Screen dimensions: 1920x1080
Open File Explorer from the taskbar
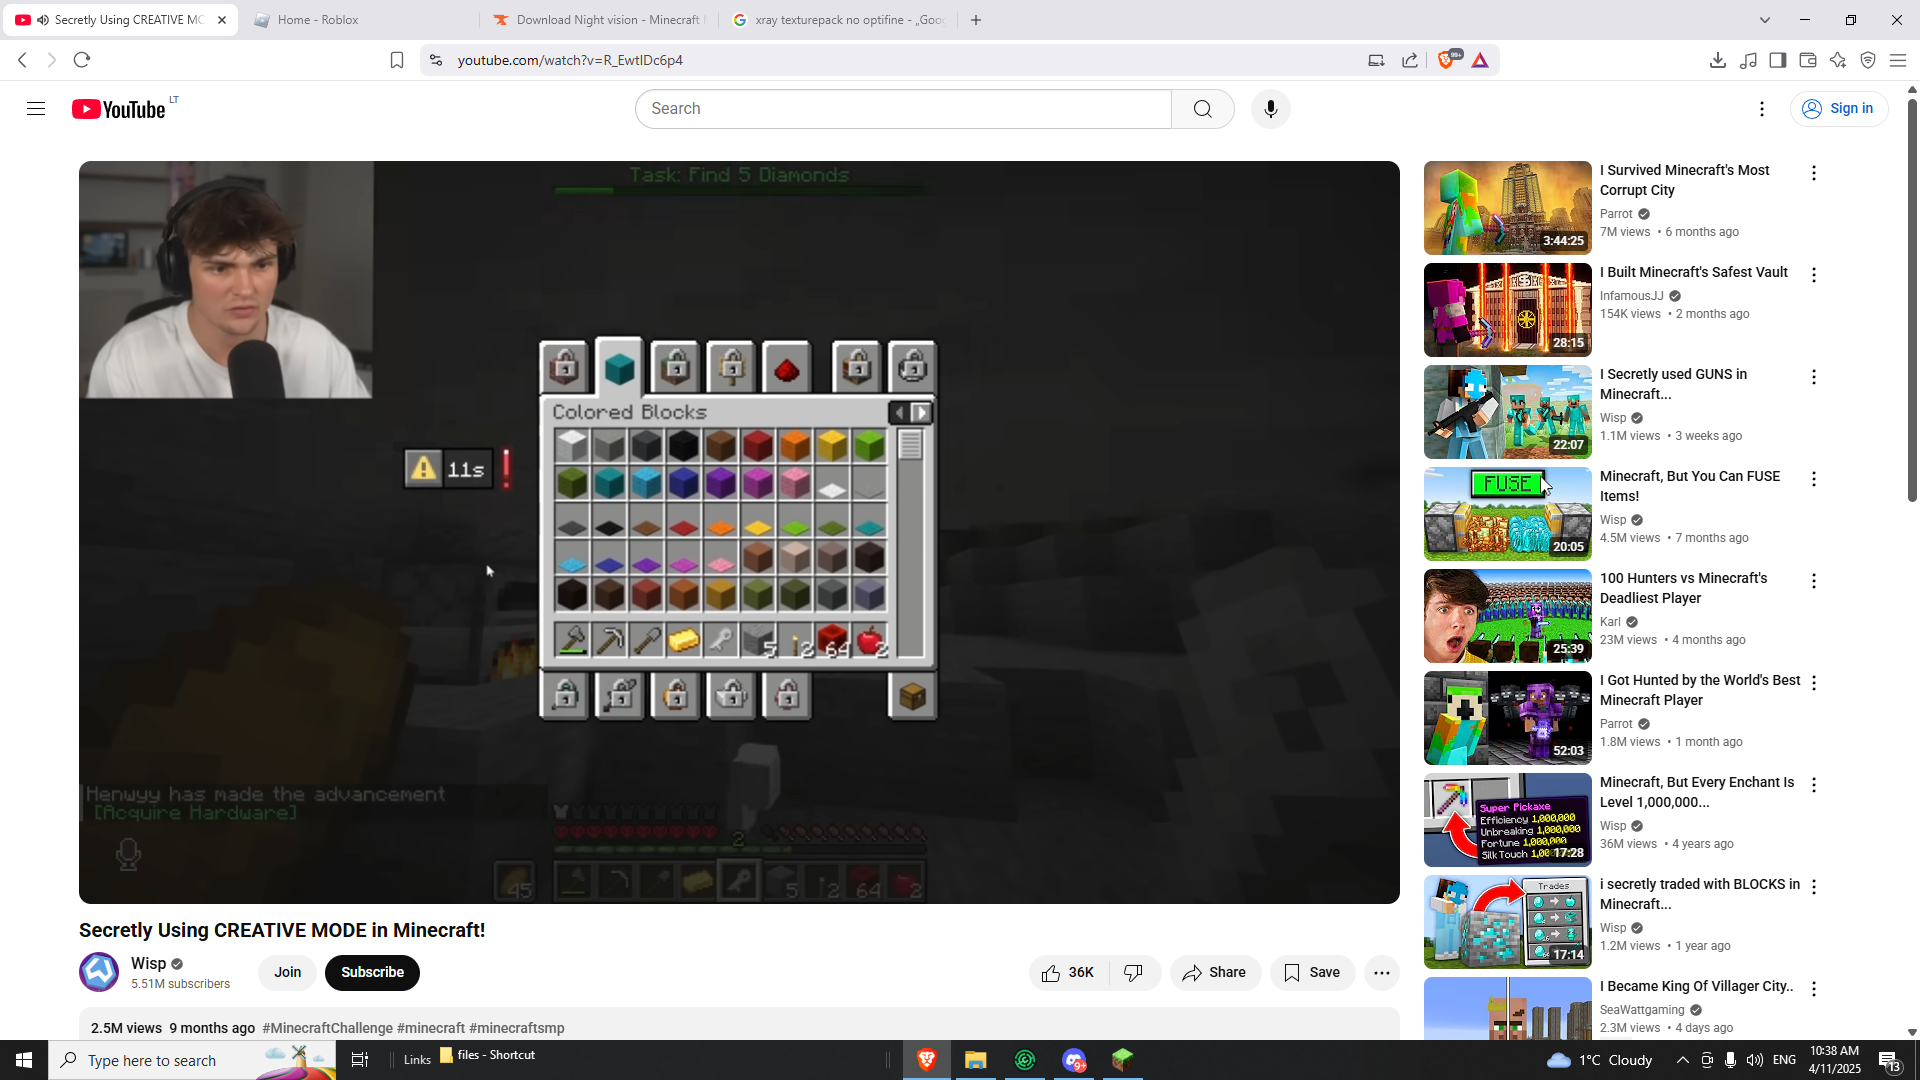point(975,1060)
